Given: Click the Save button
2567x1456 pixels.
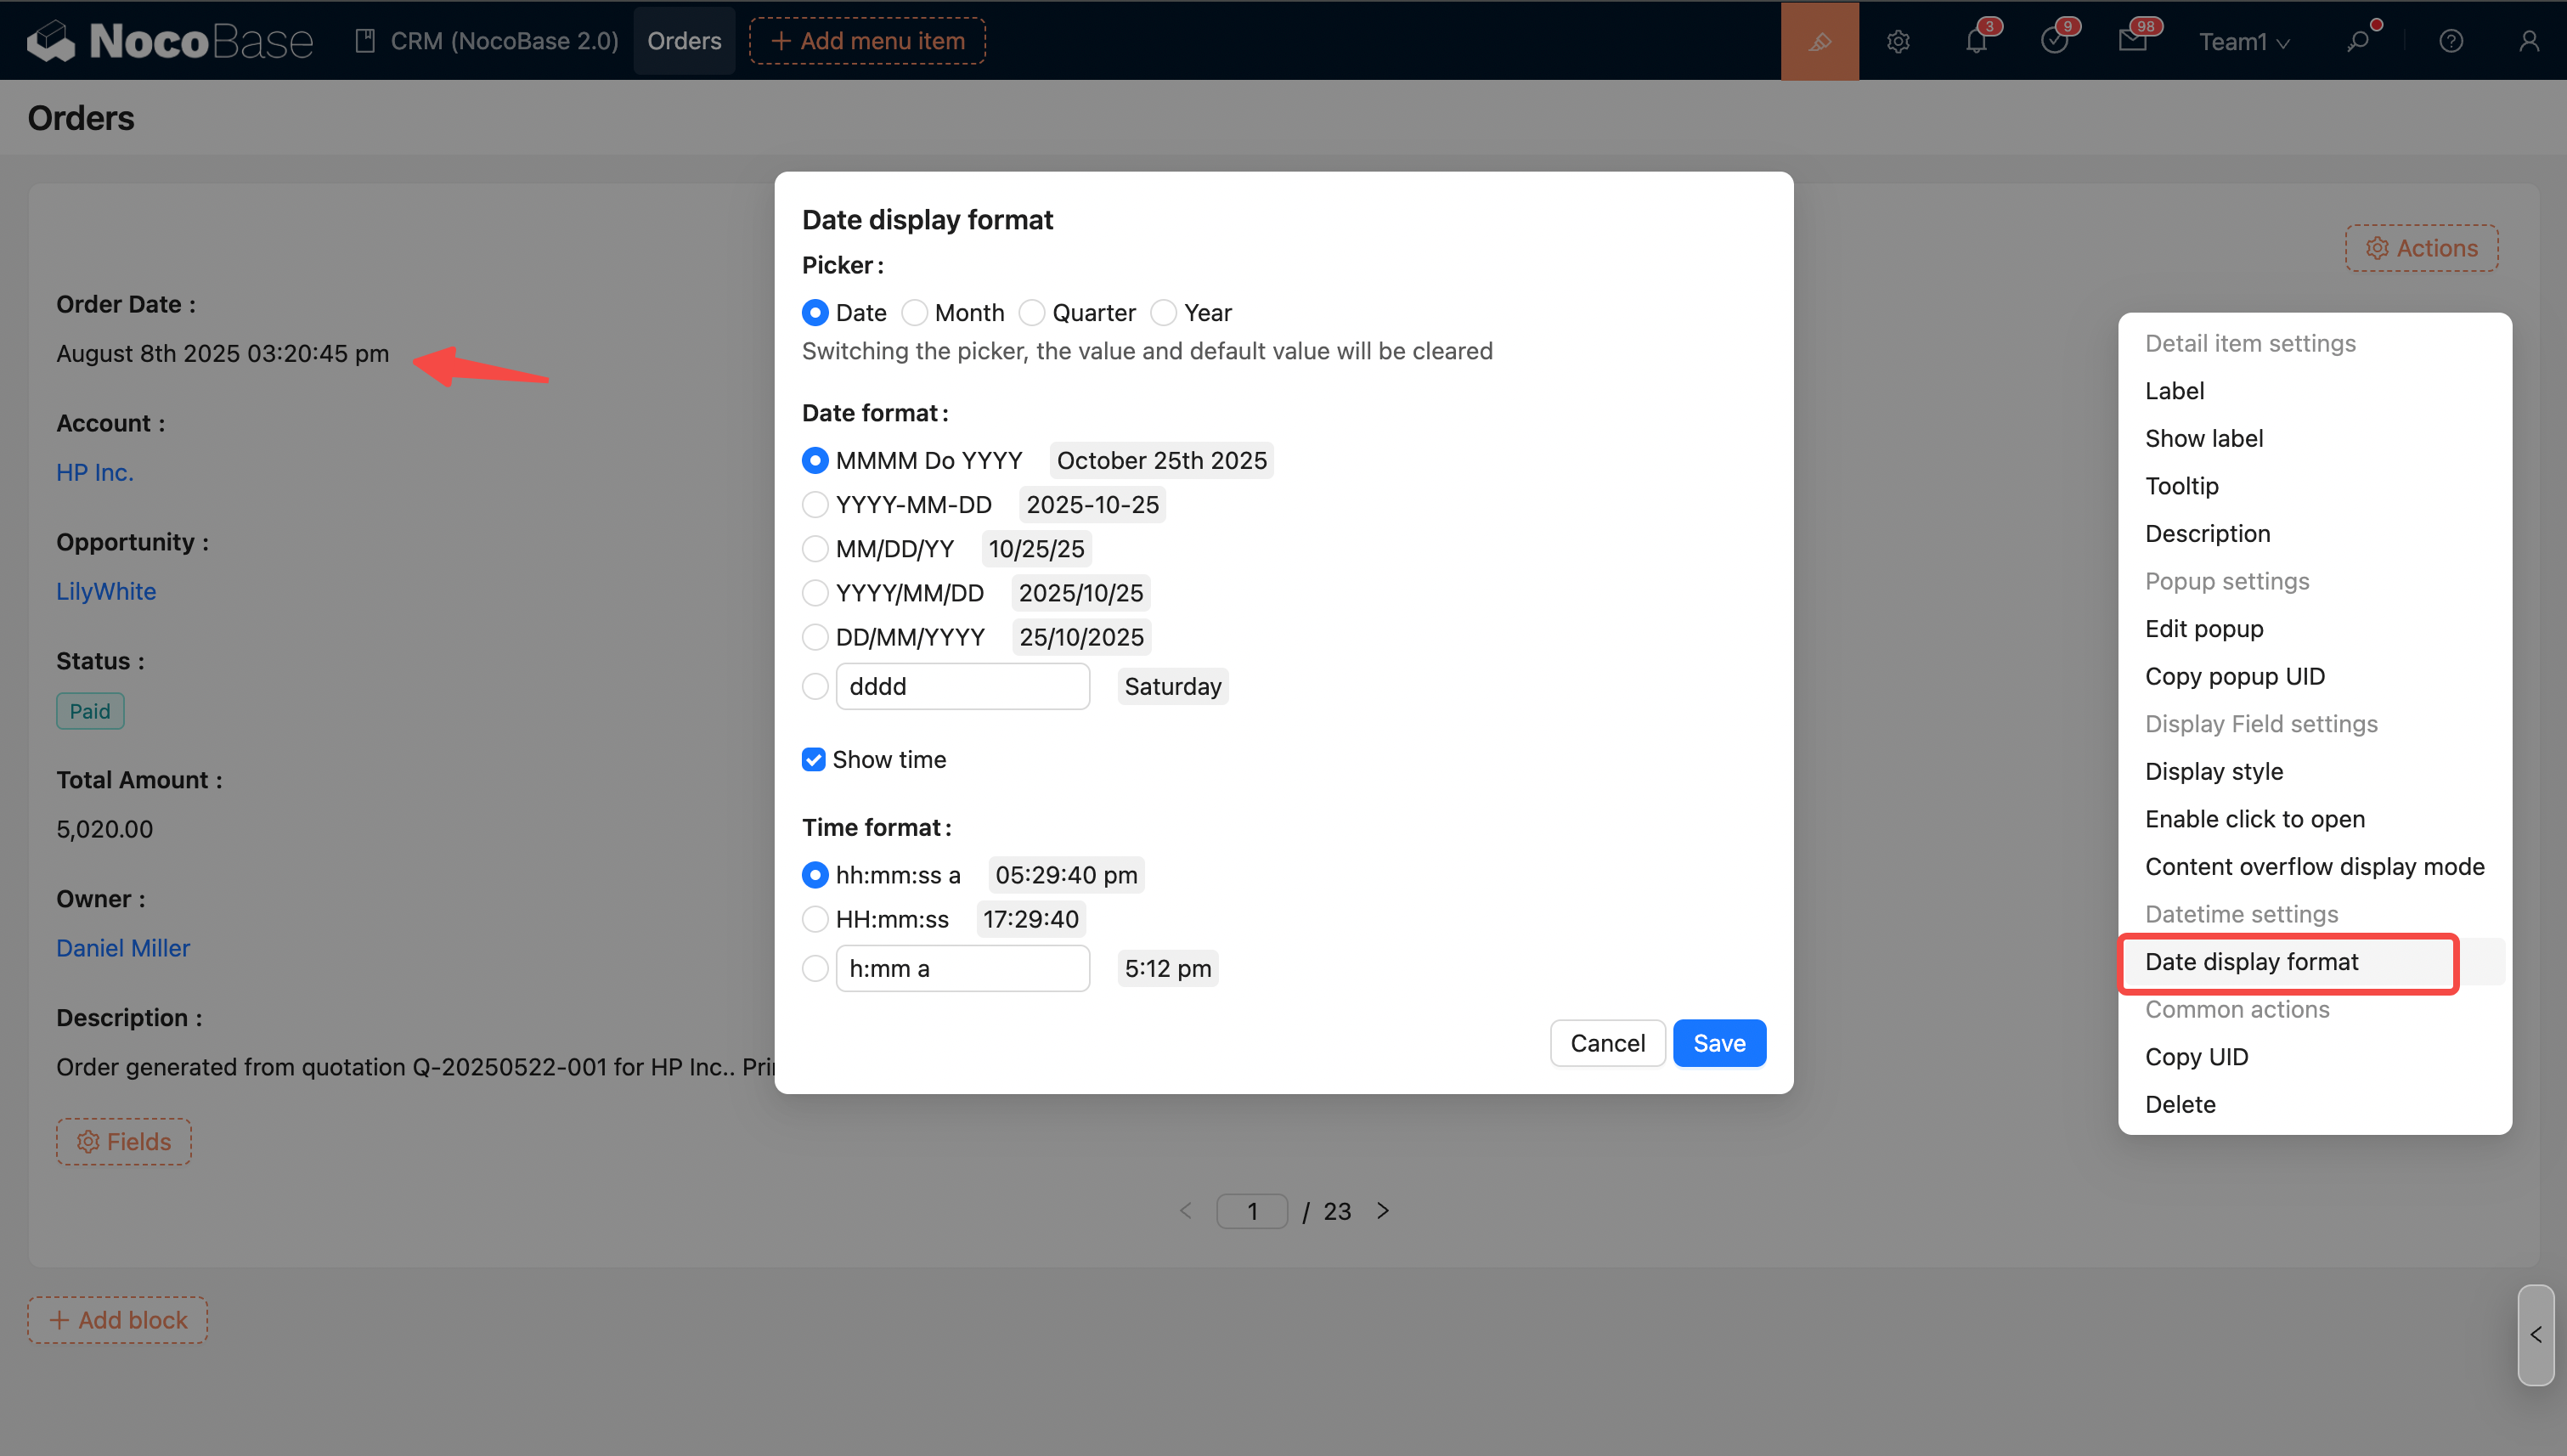Looking at the screenshot, I should click(1718, 1043).
